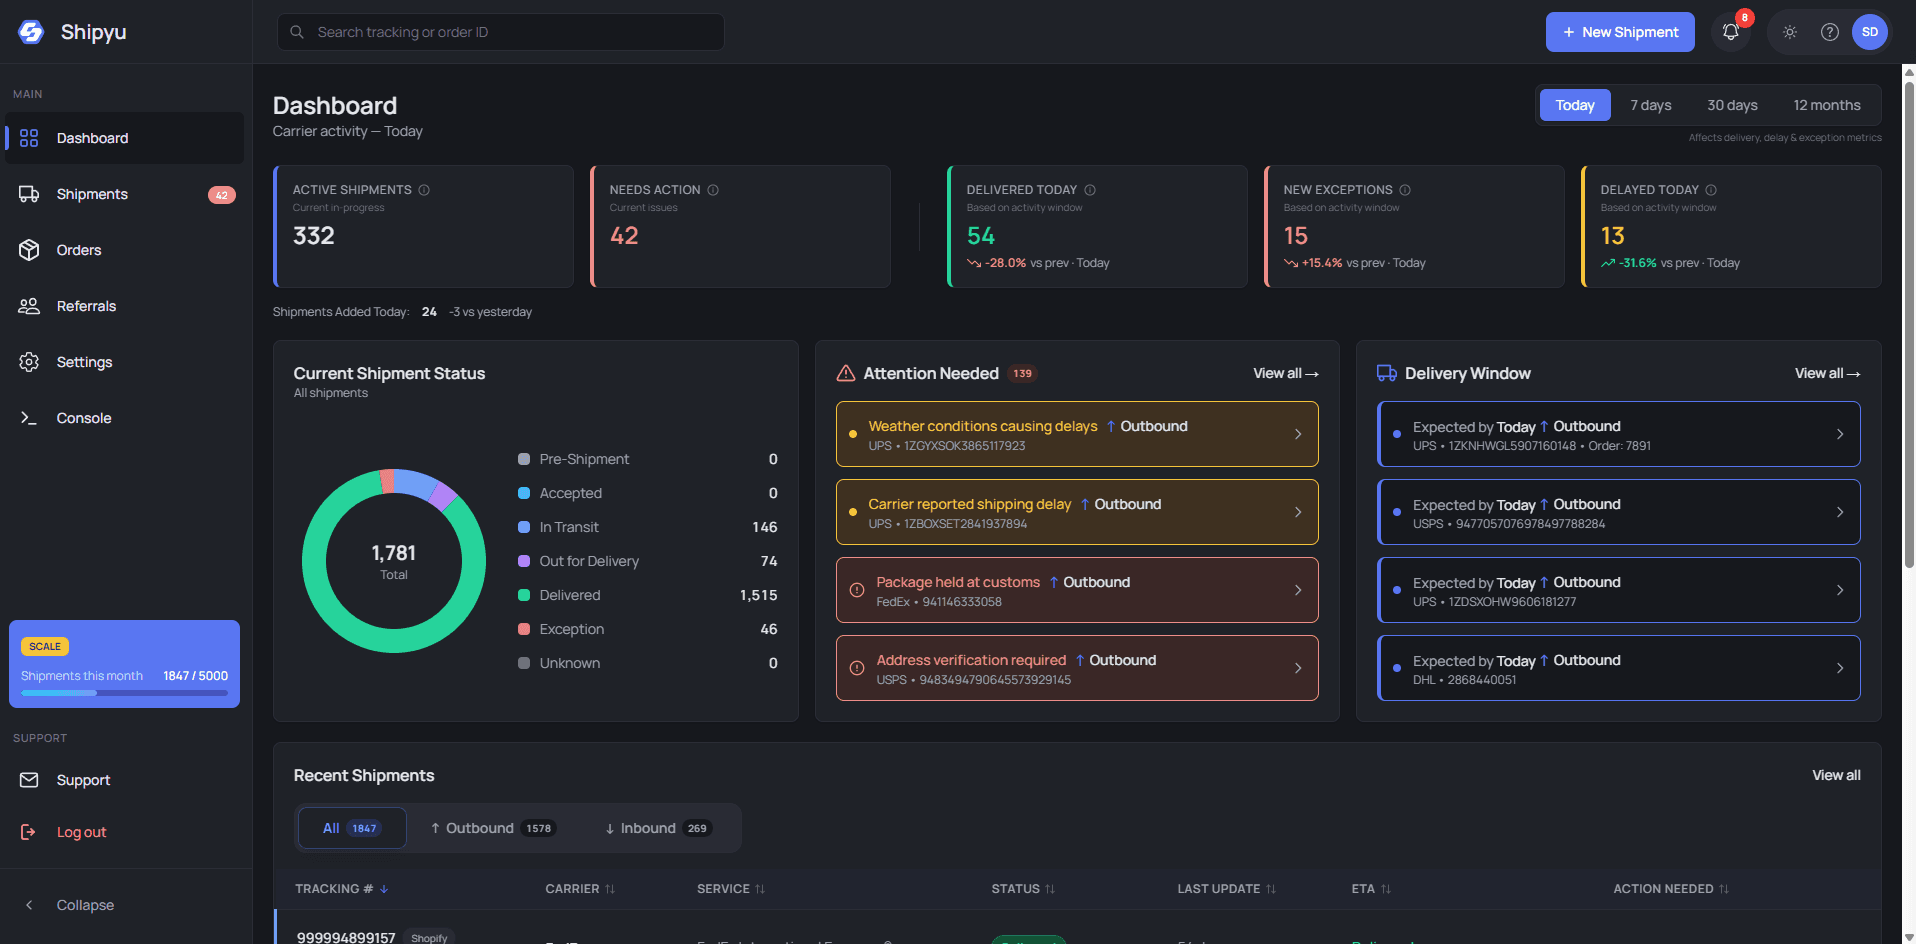Image resolution: width=1916 pixels, height=944 pixels.
Task: Click the Attention Needed warning triangle icon
Action: pos(846,373)
